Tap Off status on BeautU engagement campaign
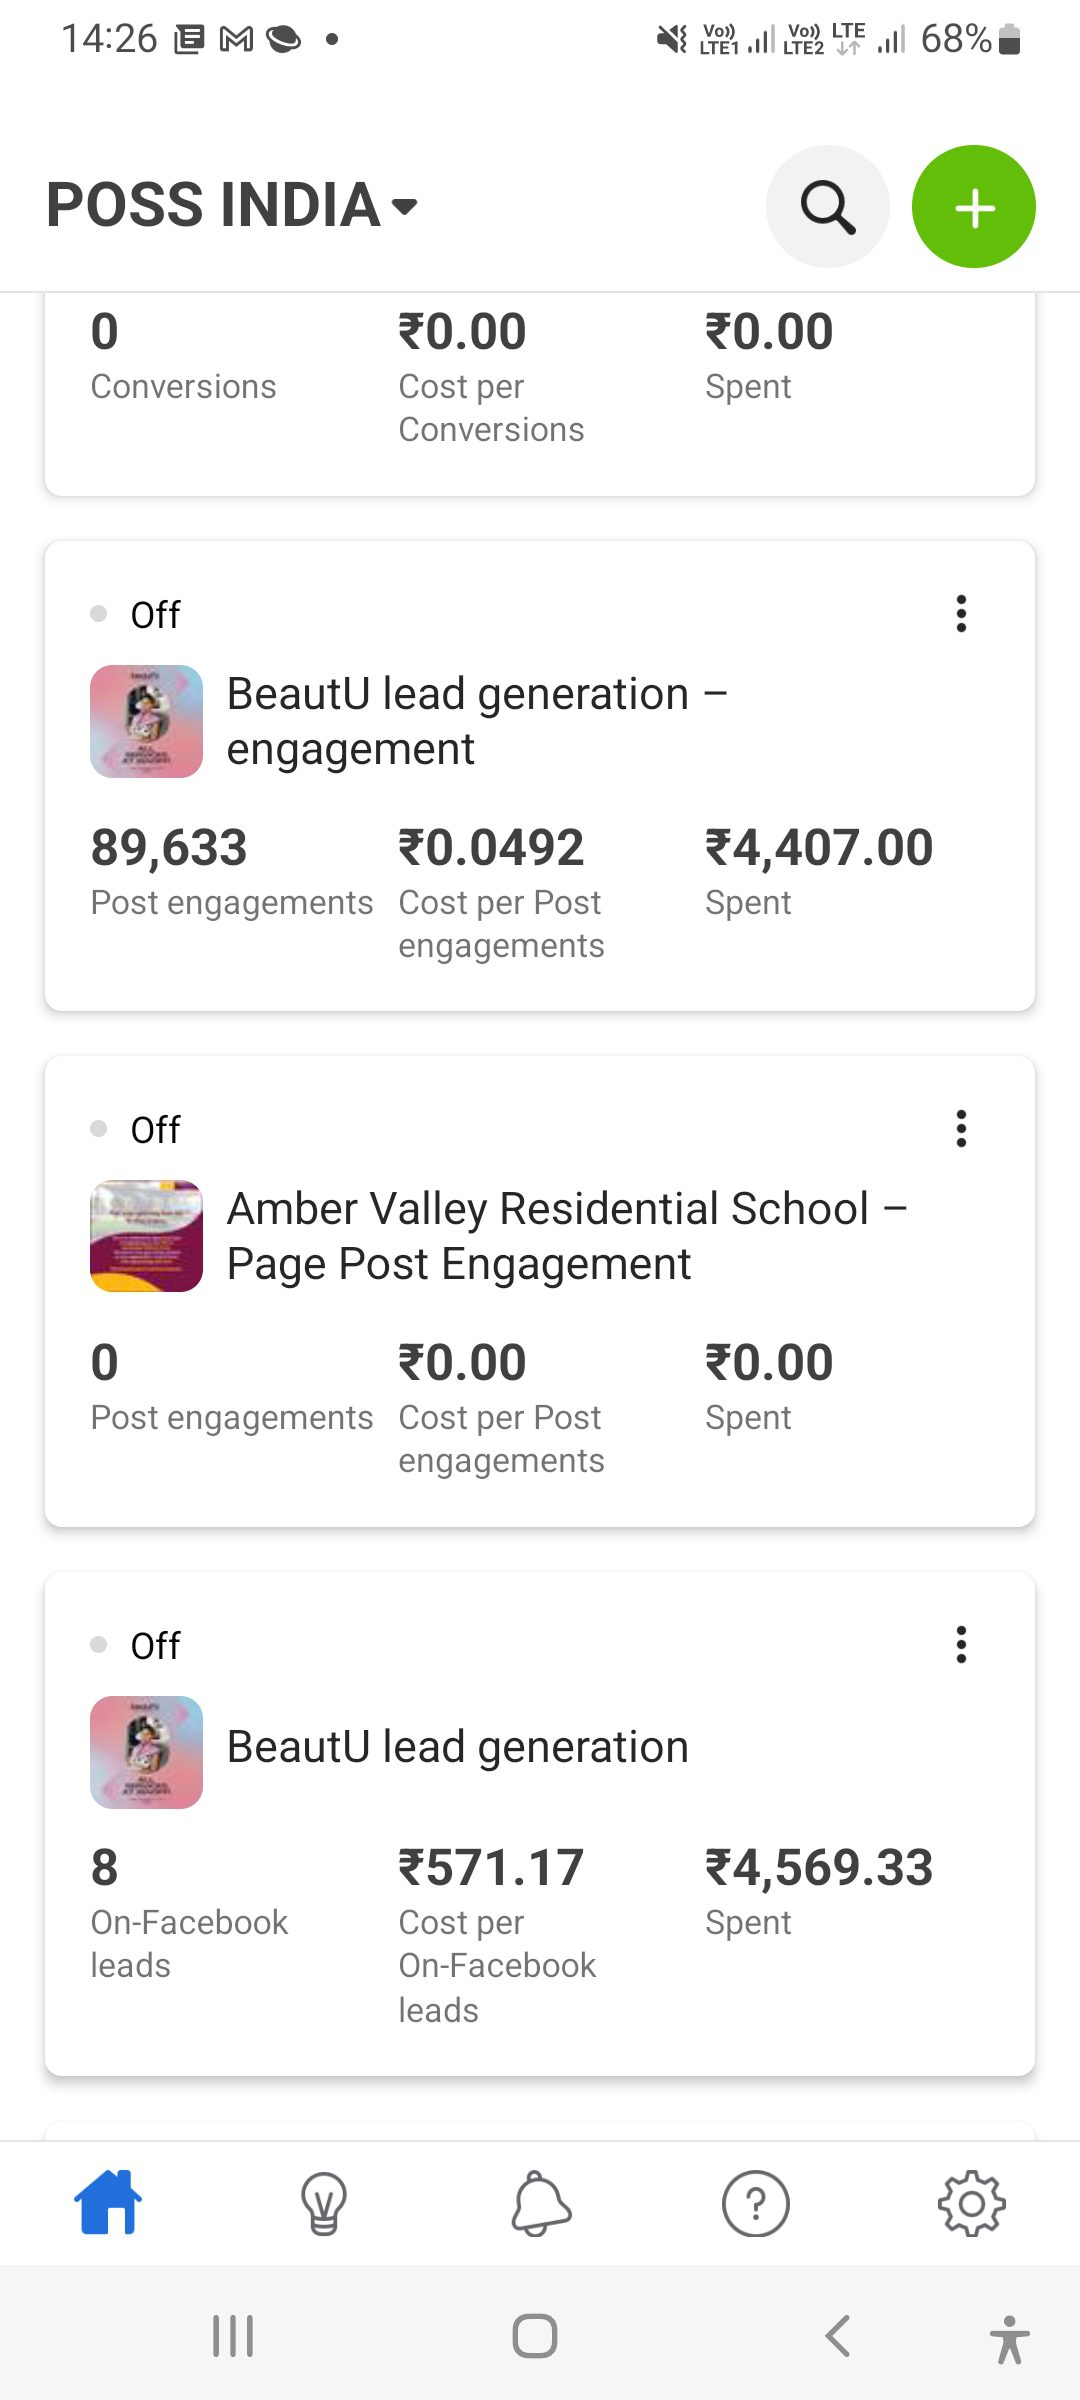 coord(154,615)
